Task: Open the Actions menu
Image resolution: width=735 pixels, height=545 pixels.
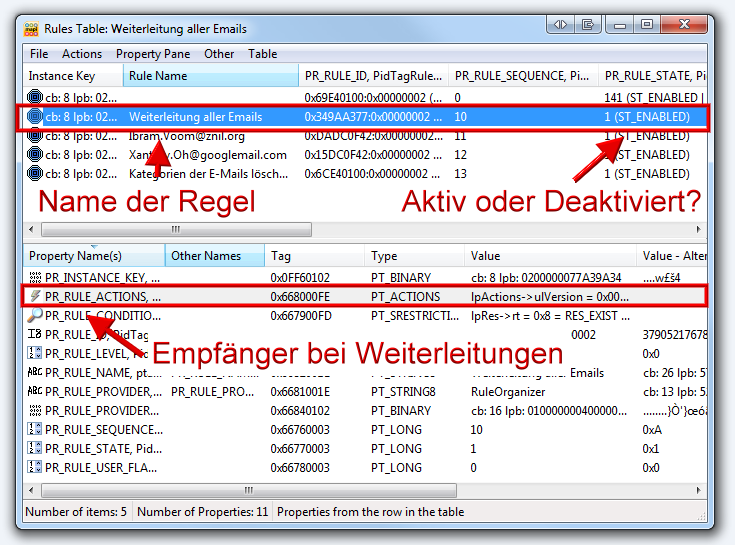Action: point(82,54)
